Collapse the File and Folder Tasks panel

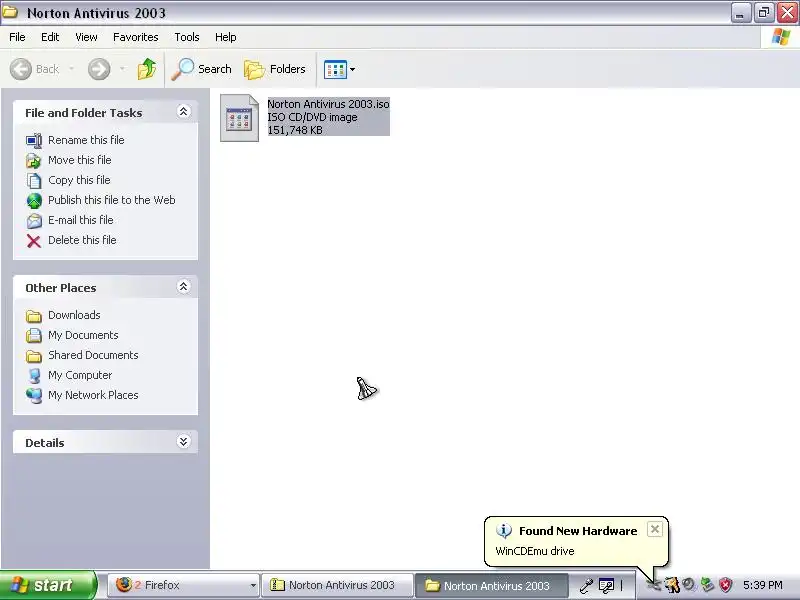[183, 111]
